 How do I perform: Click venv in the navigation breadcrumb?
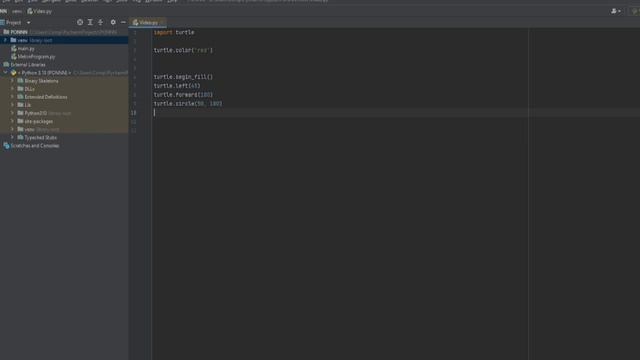tap(17, 11)
